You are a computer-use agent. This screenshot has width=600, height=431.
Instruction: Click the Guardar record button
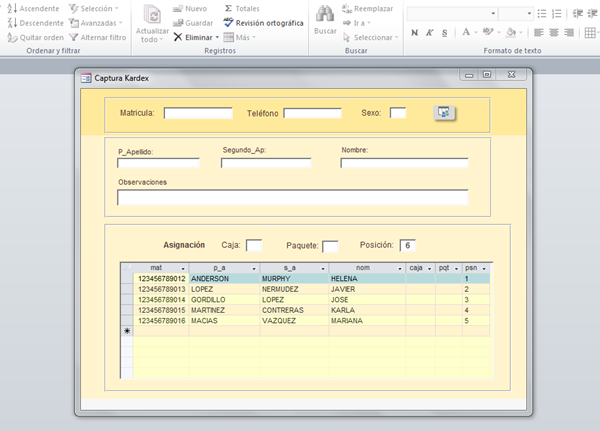point(192,22)
